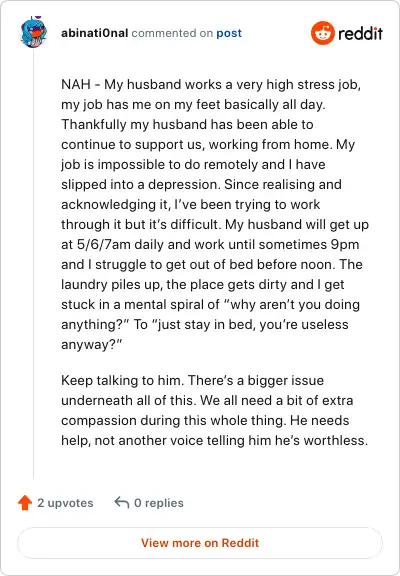Click the orange upvote arrow icon
400x576 pixels.
(x=25, y=503)
